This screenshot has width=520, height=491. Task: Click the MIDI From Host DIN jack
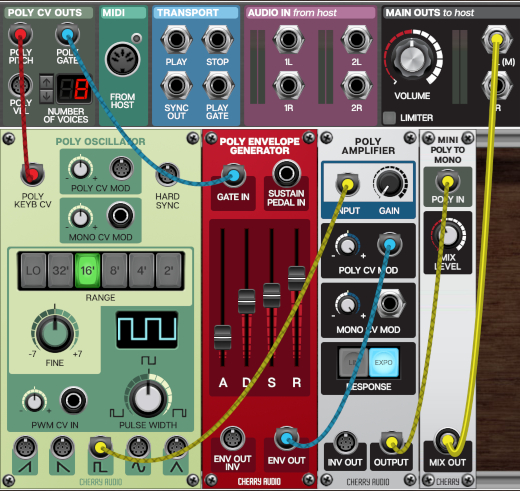[123, 59]
